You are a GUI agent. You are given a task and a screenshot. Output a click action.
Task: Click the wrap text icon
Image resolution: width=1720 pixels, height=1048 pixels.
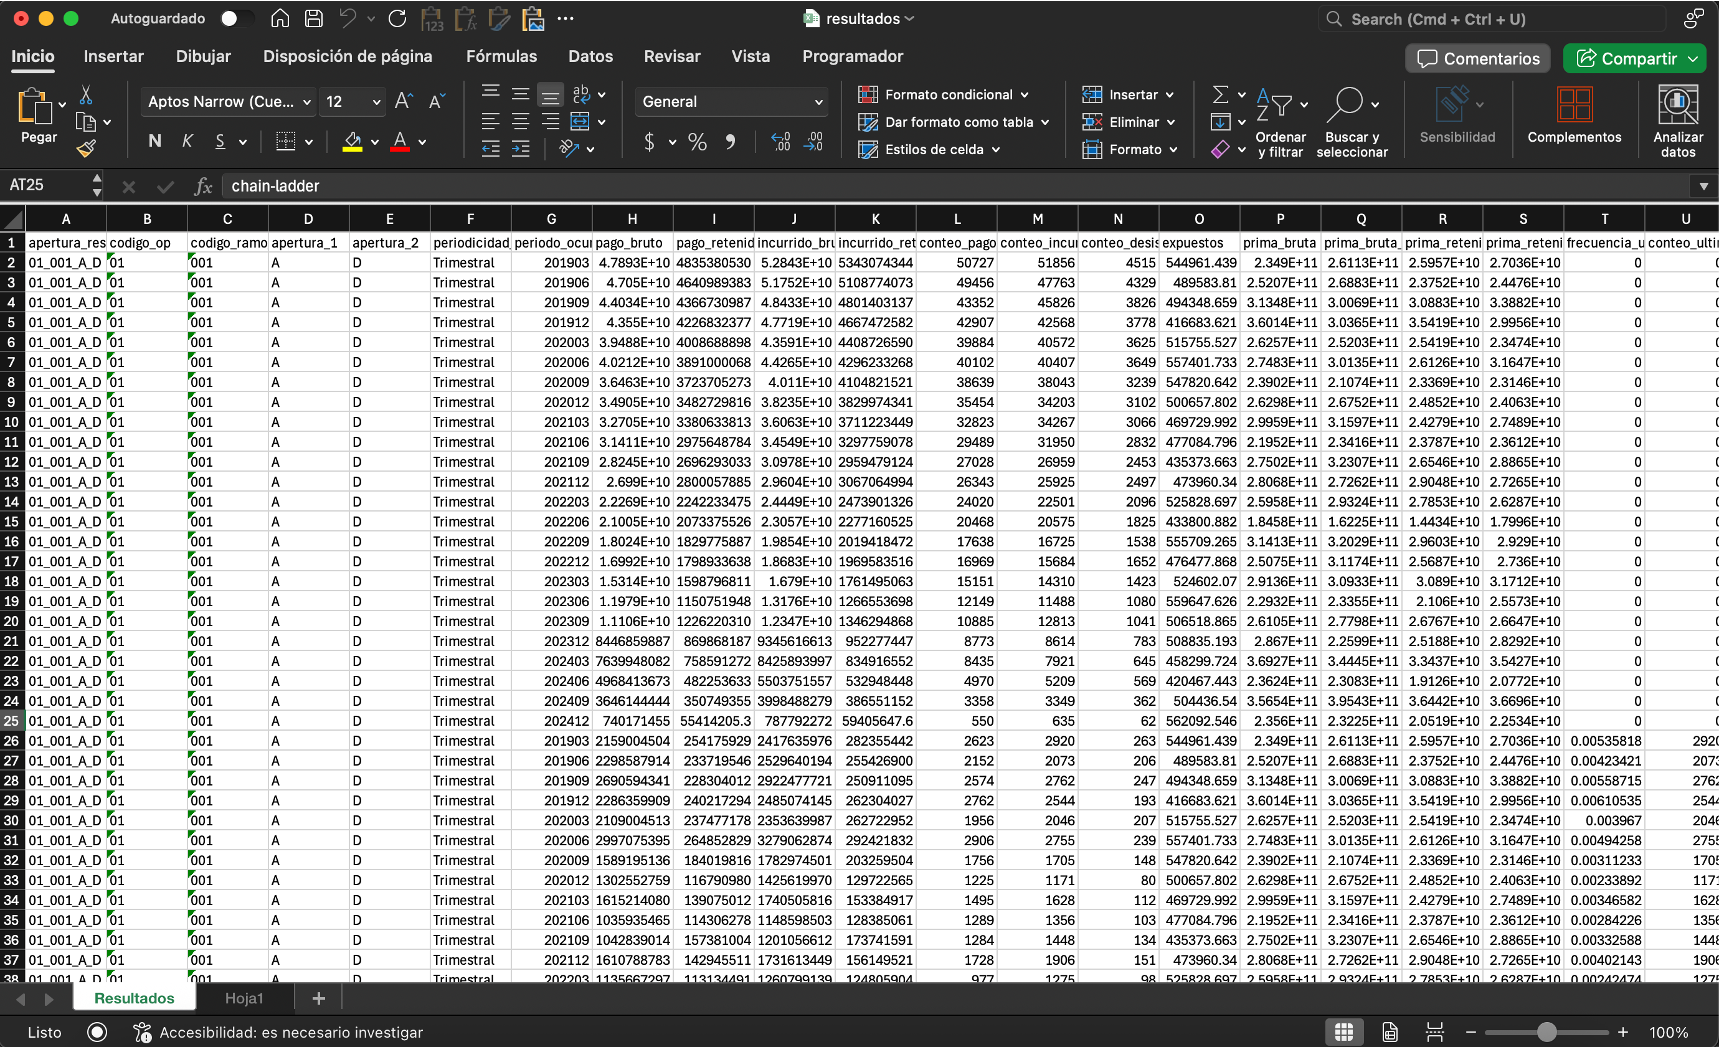tap(581, 94)
